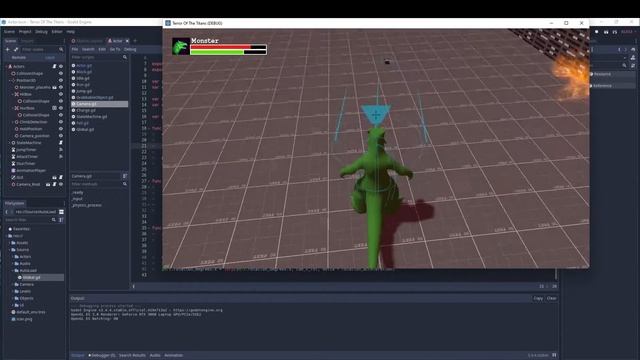640x360 pixels.
Task: Open the Help menu
Action: (71, 31)
